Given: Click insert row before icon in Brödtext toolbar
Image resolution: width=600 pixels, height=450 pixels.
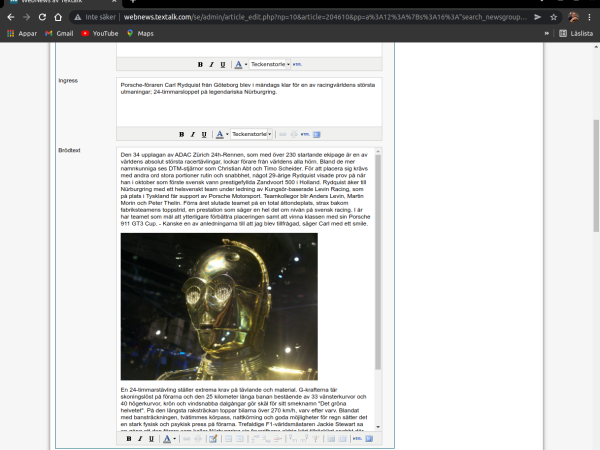Looking at the screenshot, I should [x=255, y=439].
